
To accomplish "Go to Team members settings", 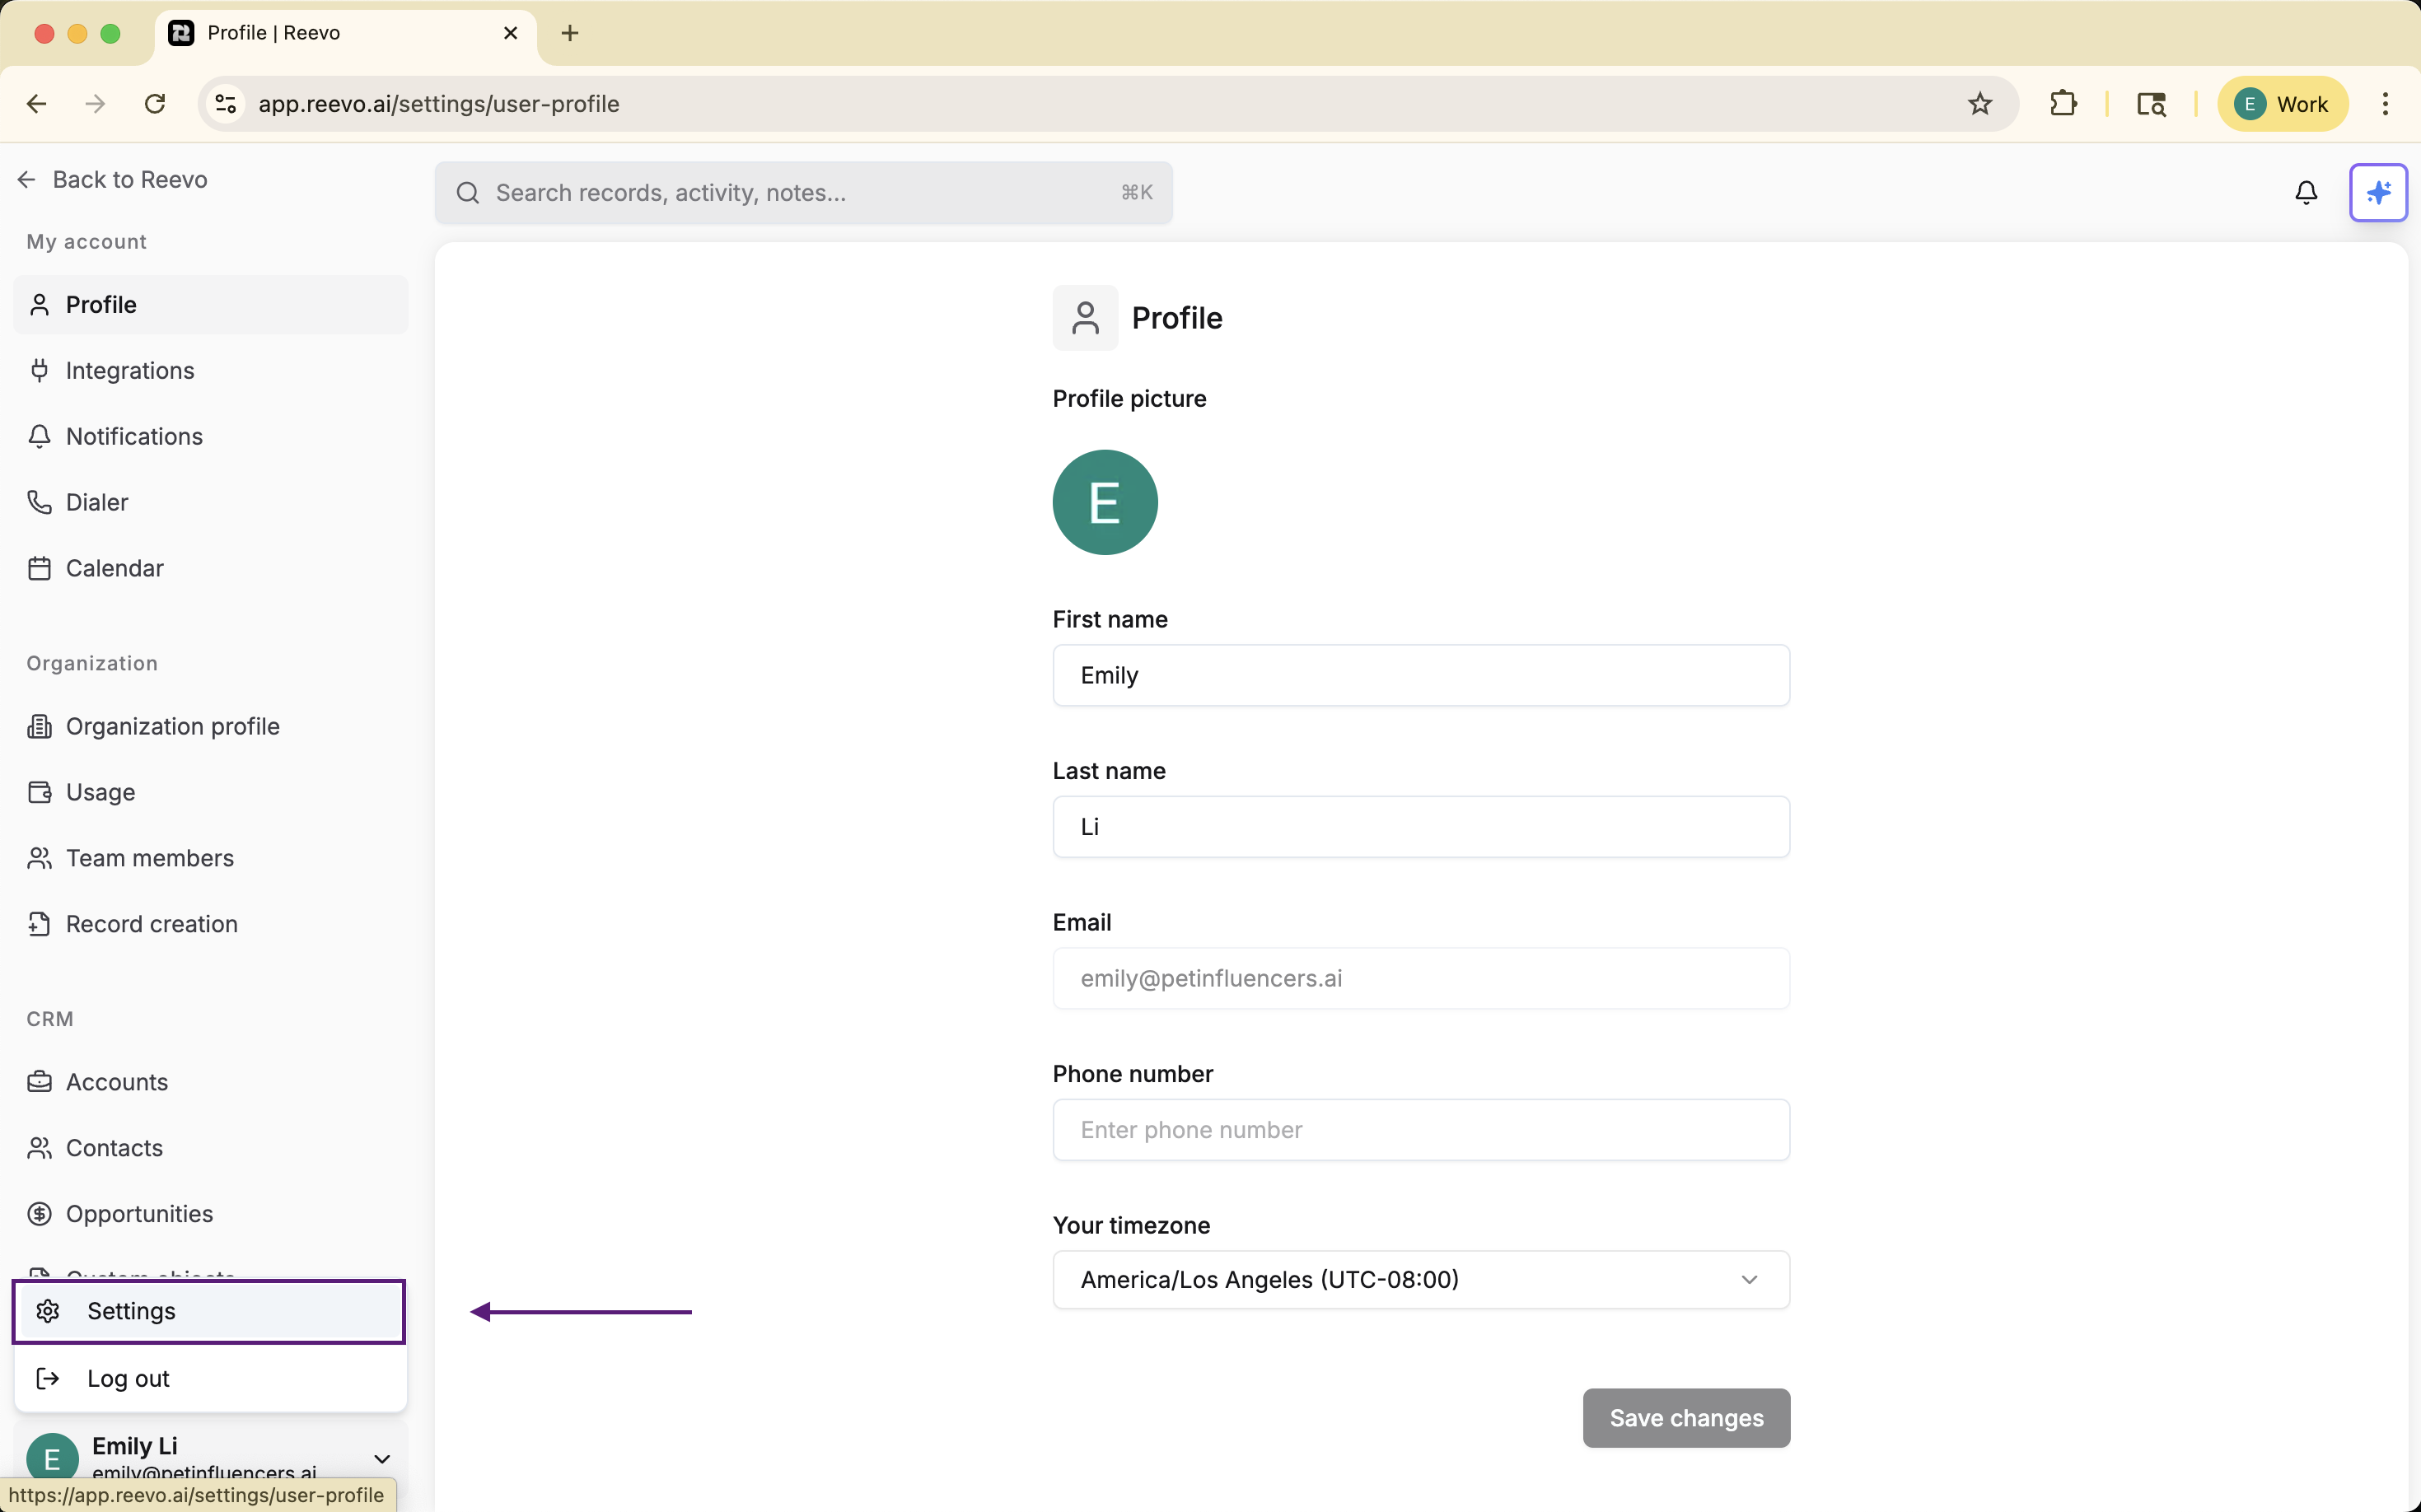I will tap(149, 858).
